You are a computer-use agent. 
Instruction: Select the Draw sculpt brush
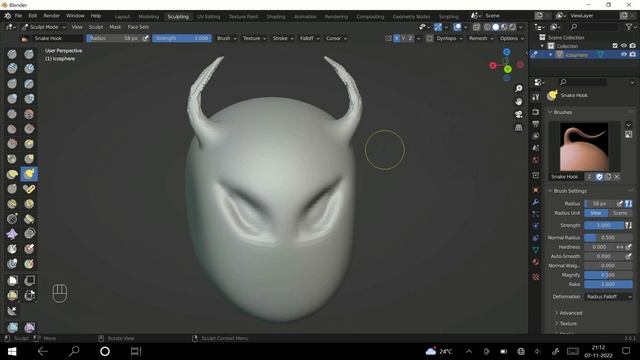pyautogui.click(x=12, y=54)
